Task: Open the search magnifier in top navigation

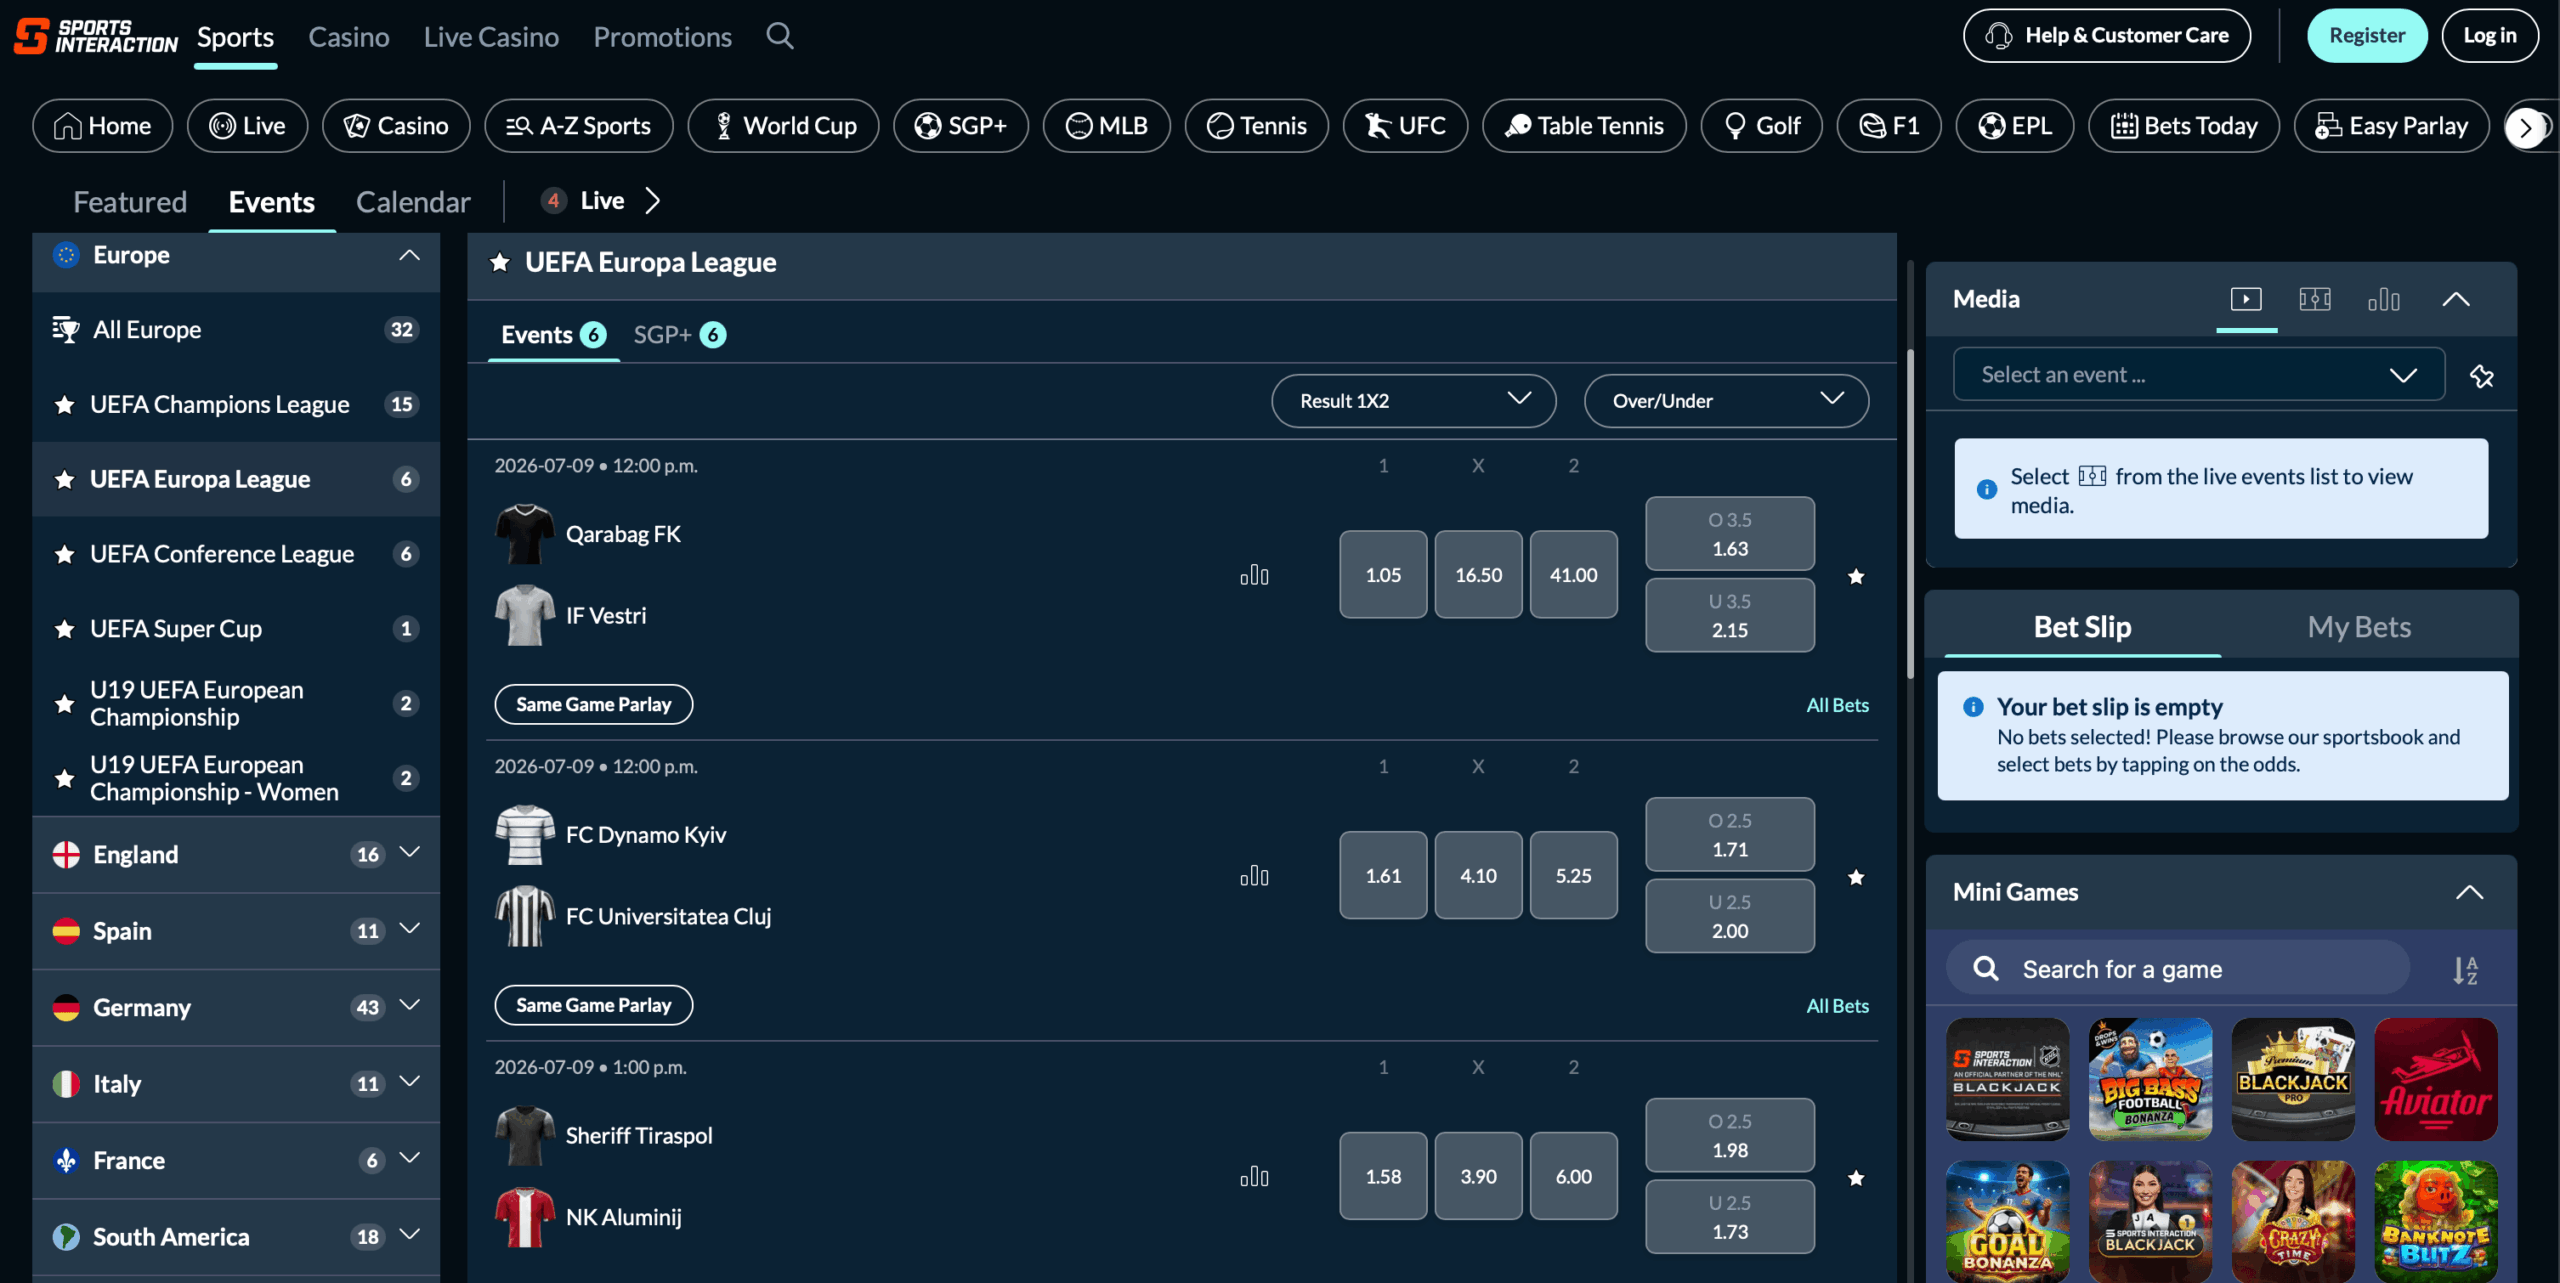Action: pos(780,36)
